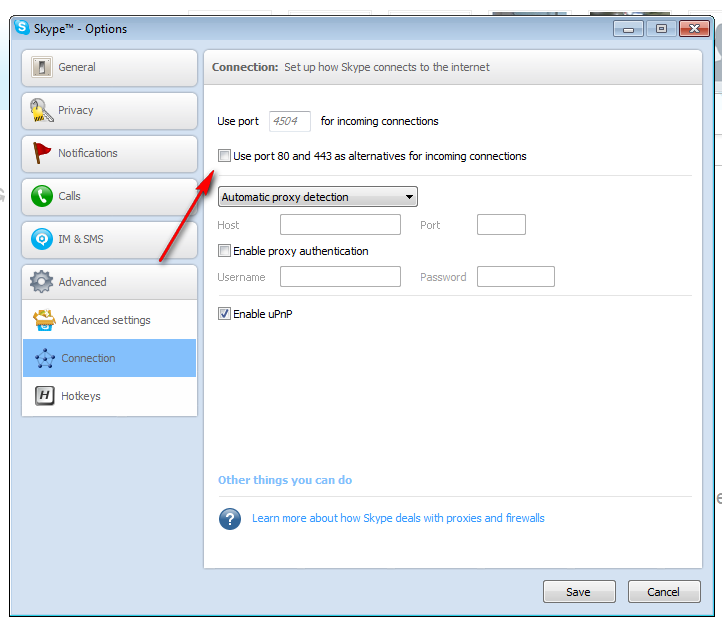Click the Advanced gear icon
Screen dimensions: 722x622
coord(41,282)
